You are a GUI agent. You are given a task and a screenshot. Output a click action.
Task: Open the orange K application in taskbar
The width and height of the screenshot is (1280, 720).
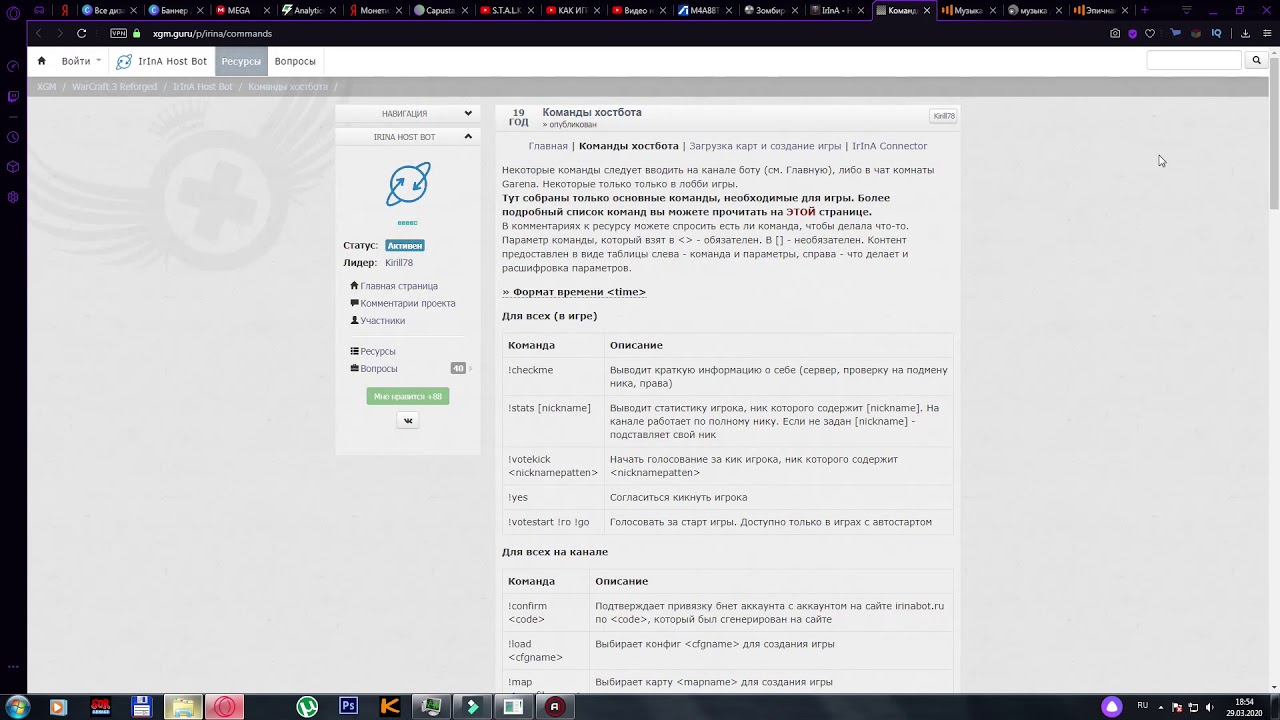pos(390,707)
